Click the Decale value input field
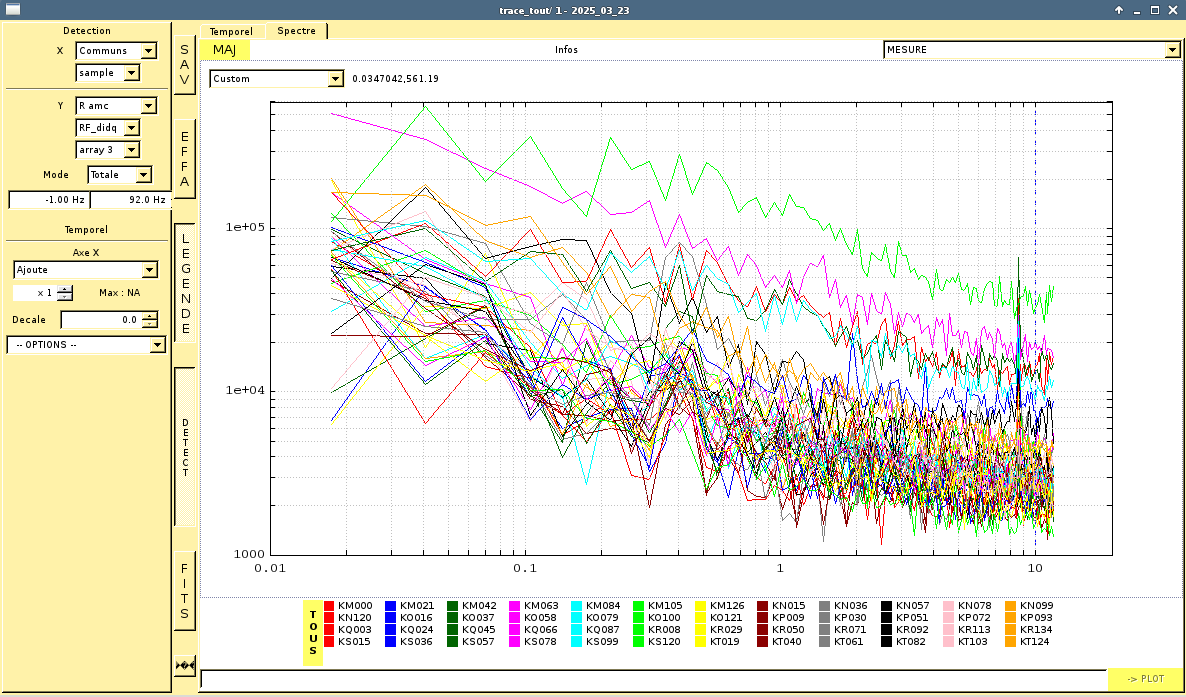 coord(101,320)
